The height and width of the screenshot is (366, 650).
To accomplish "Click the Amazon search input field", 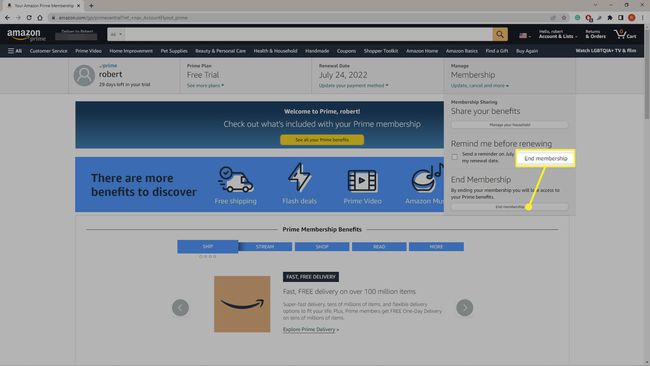I will (309, 34).
